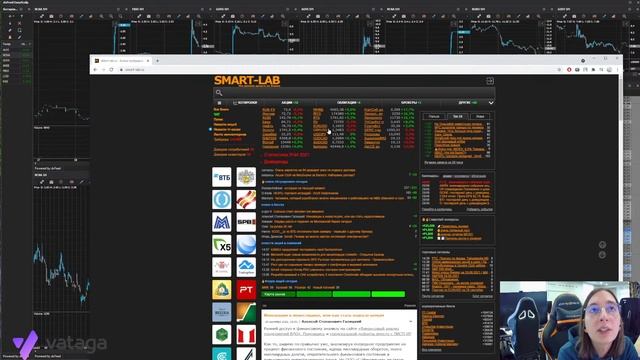The width and height of the screenshot is (640, 360).
Task: Select the middle tab in top-right widget
Action: pyautogui.click(x=457, y=116)
